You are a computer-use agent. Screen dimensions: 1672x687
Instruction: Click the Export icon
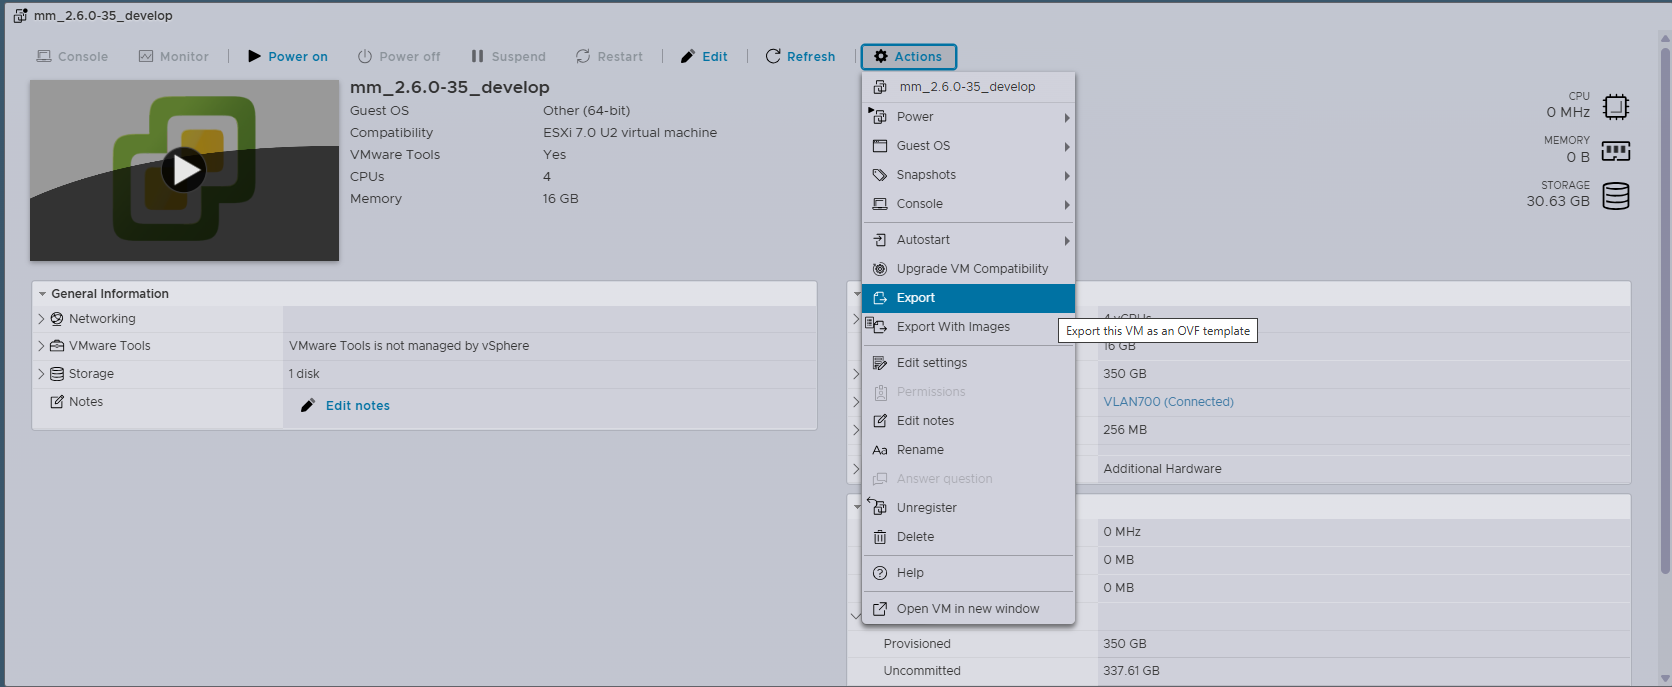880,298
